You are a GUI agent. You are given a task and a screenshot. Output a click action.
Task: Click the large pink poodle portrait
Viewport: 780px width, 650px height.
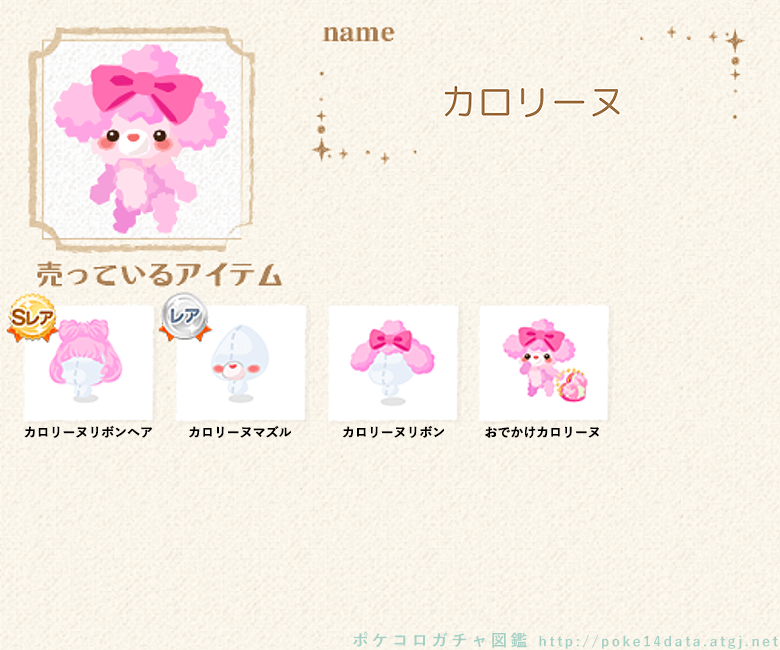point(142,139)
